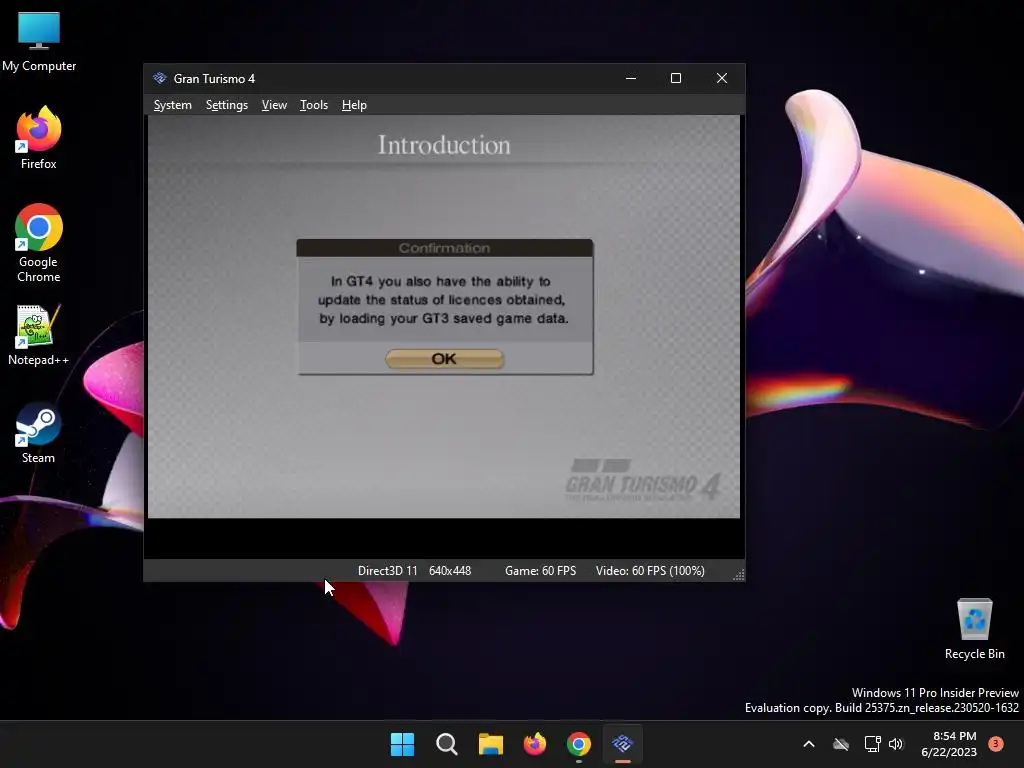
Task: Open notifications badge showing 3
Action: [996, 744]
